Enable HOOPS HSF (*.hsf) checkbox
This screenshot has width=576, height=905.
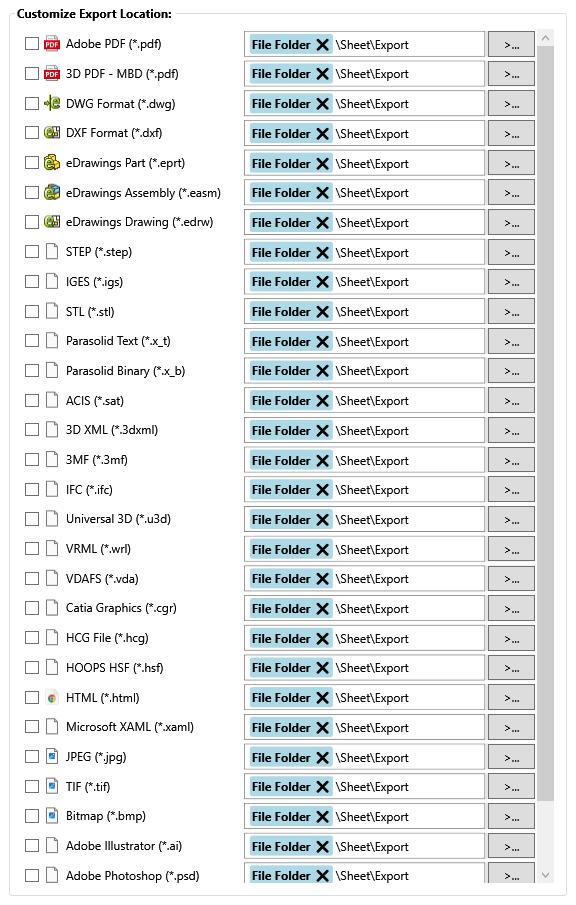point(32,667)
